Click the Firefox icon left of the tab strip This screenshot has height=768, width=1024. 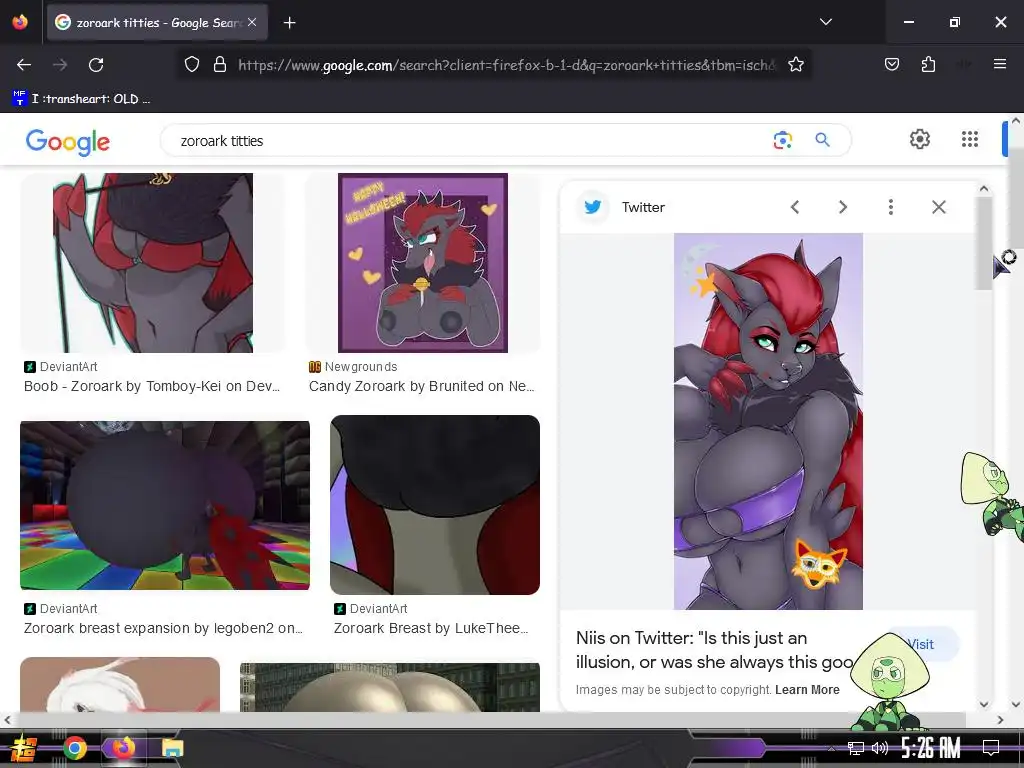20,22
